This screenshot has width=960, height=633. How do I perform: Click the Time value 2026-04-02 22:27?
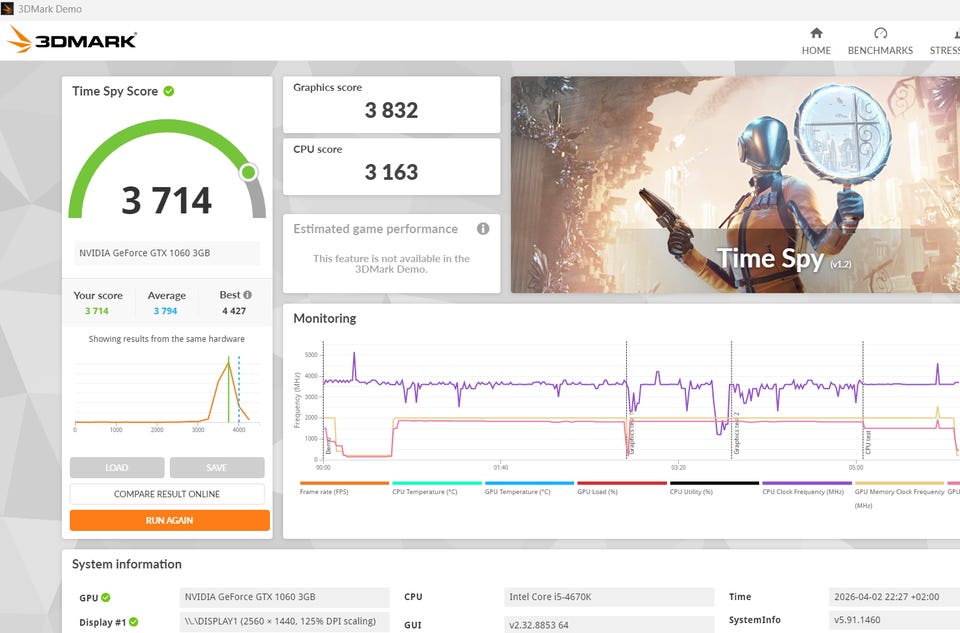(894, 597)
